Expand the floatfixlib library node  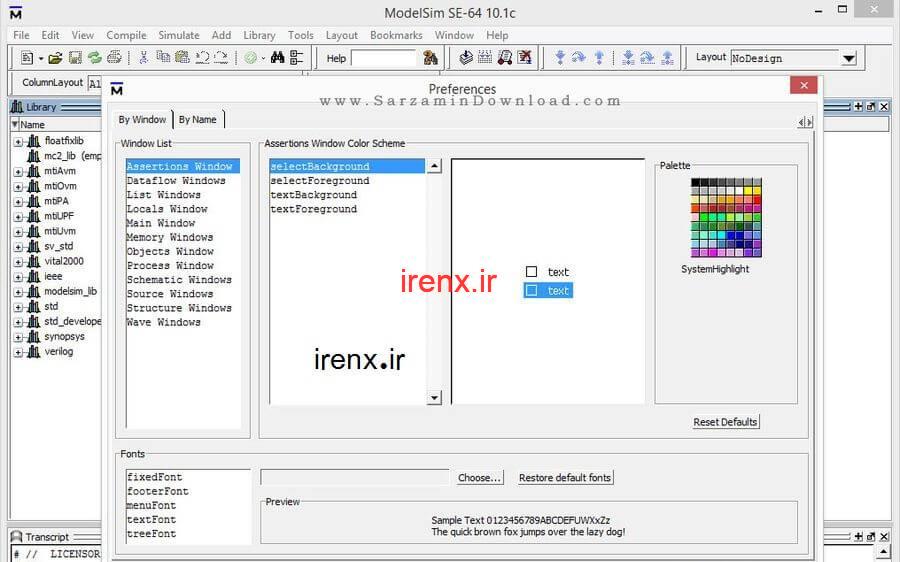18,141
